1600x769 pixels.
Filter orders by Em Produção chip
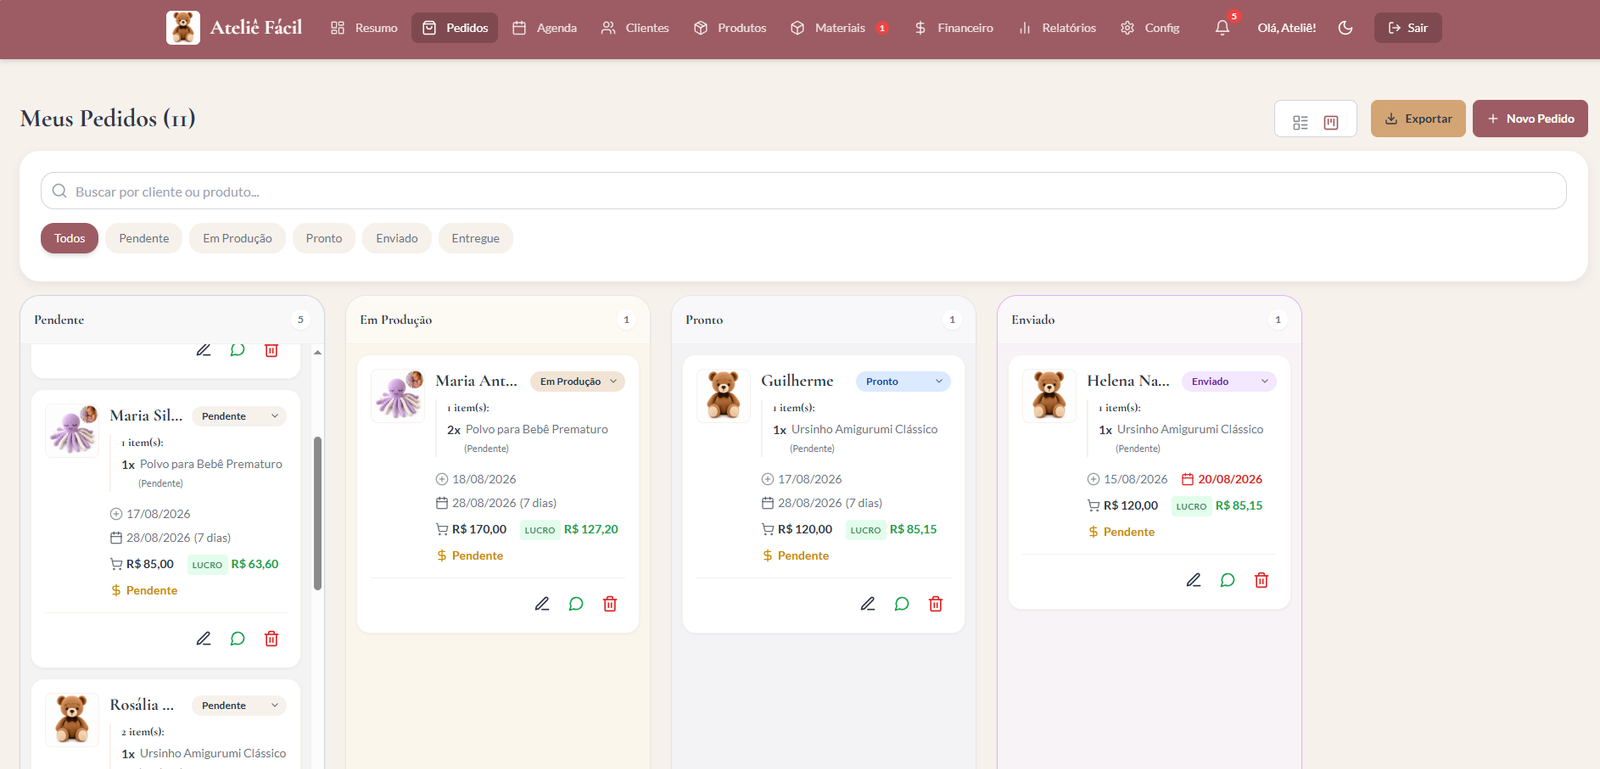tap(238, 238)
